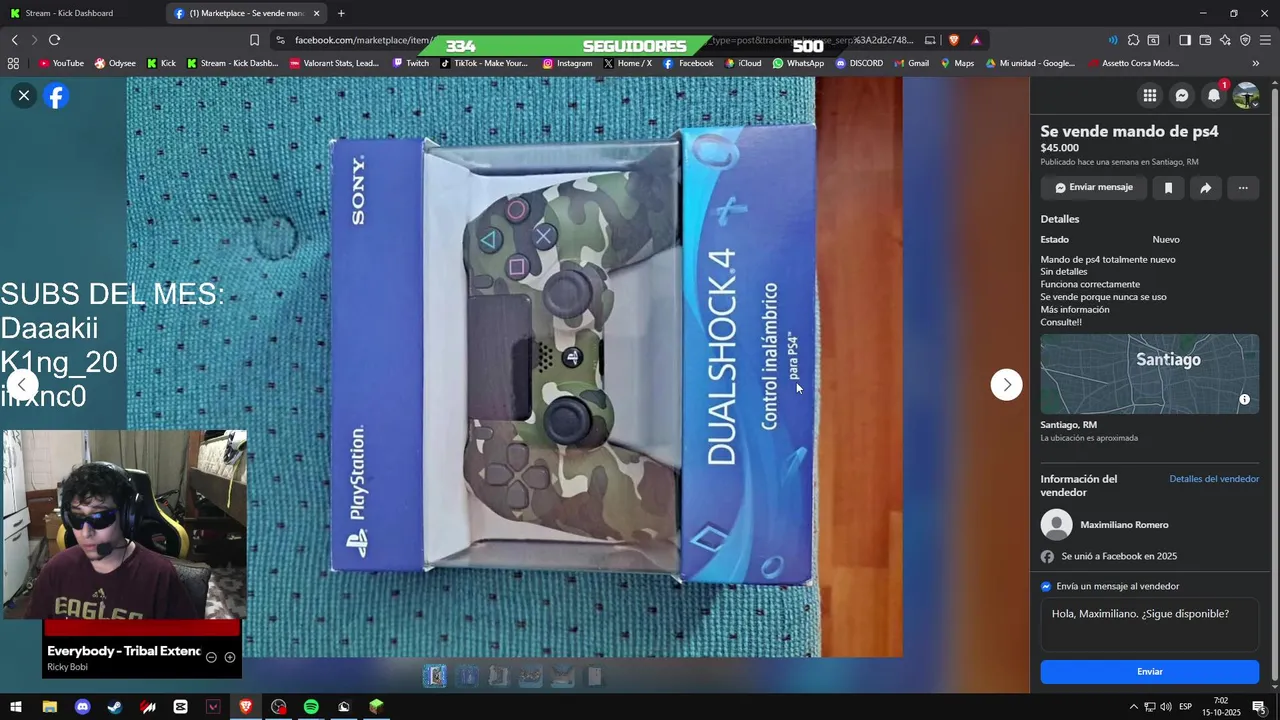Viewport: 1280px width, 720px height.
Task: Open the Windows notification center
Action: [1259, 707]
